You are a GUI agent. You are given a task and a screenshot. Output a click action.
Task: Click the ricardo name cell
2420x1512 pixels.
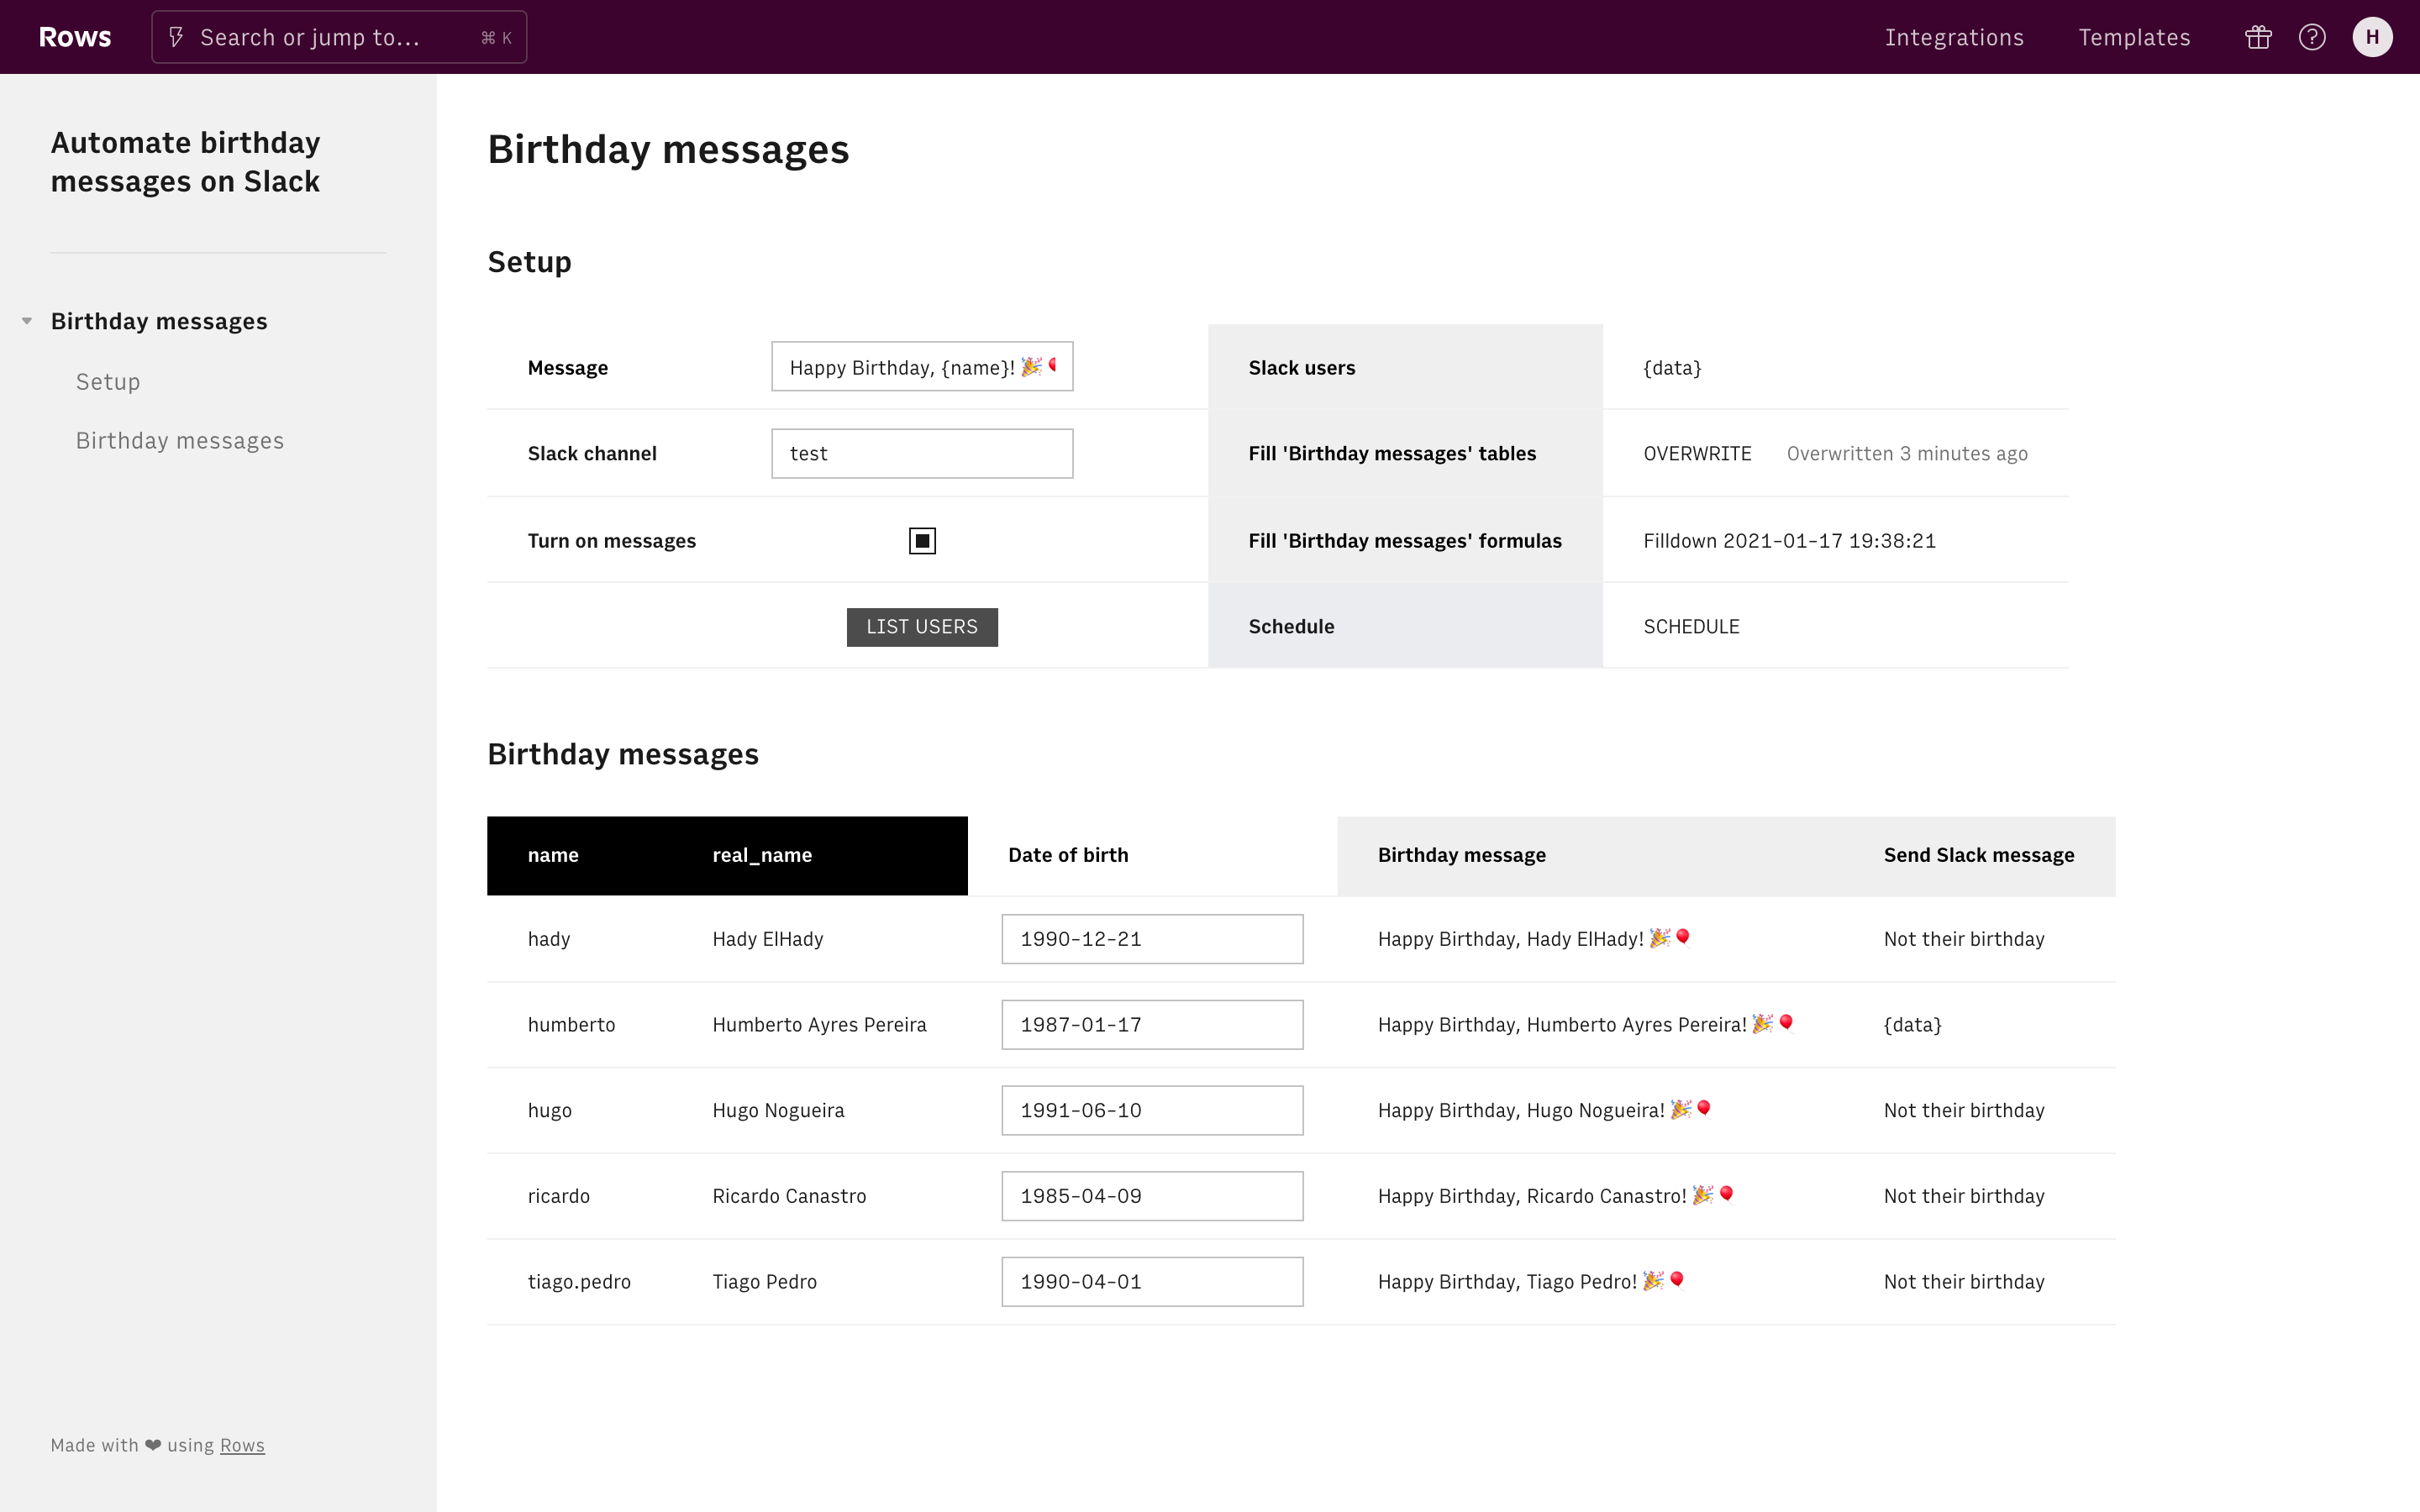[x=559, y=1196]
